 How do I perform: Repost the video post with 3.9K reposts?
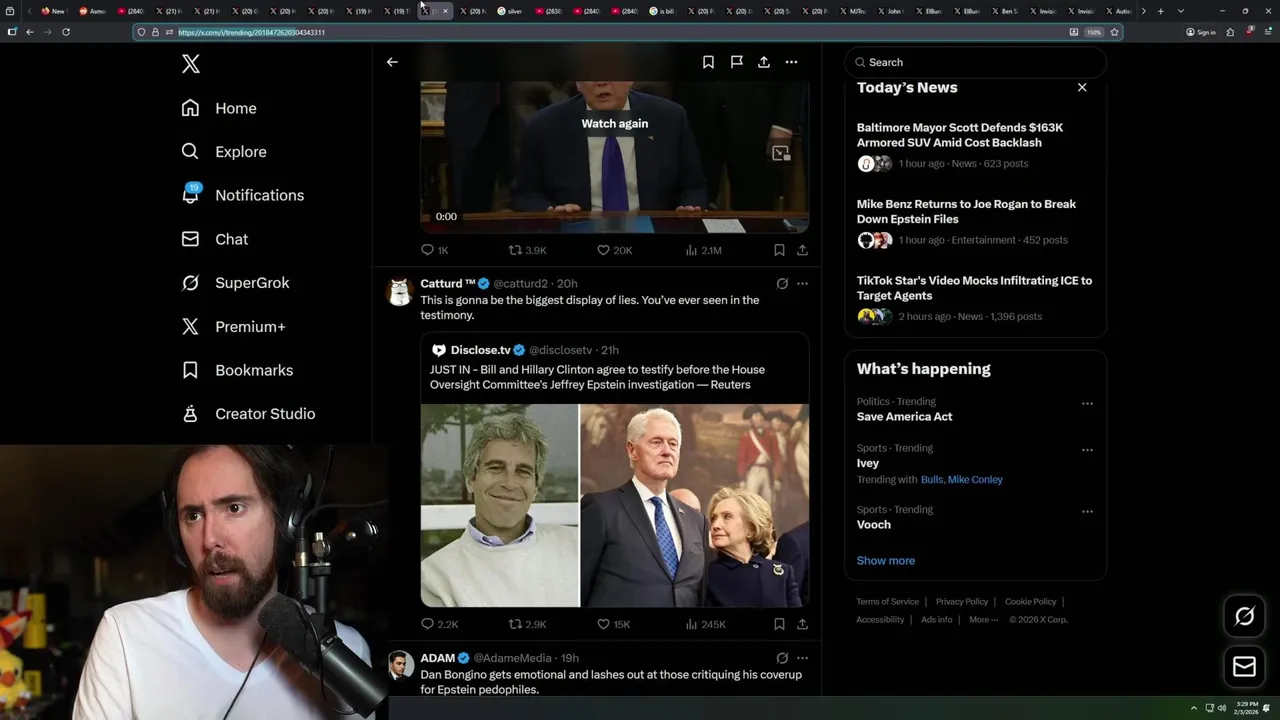[528, 250]
